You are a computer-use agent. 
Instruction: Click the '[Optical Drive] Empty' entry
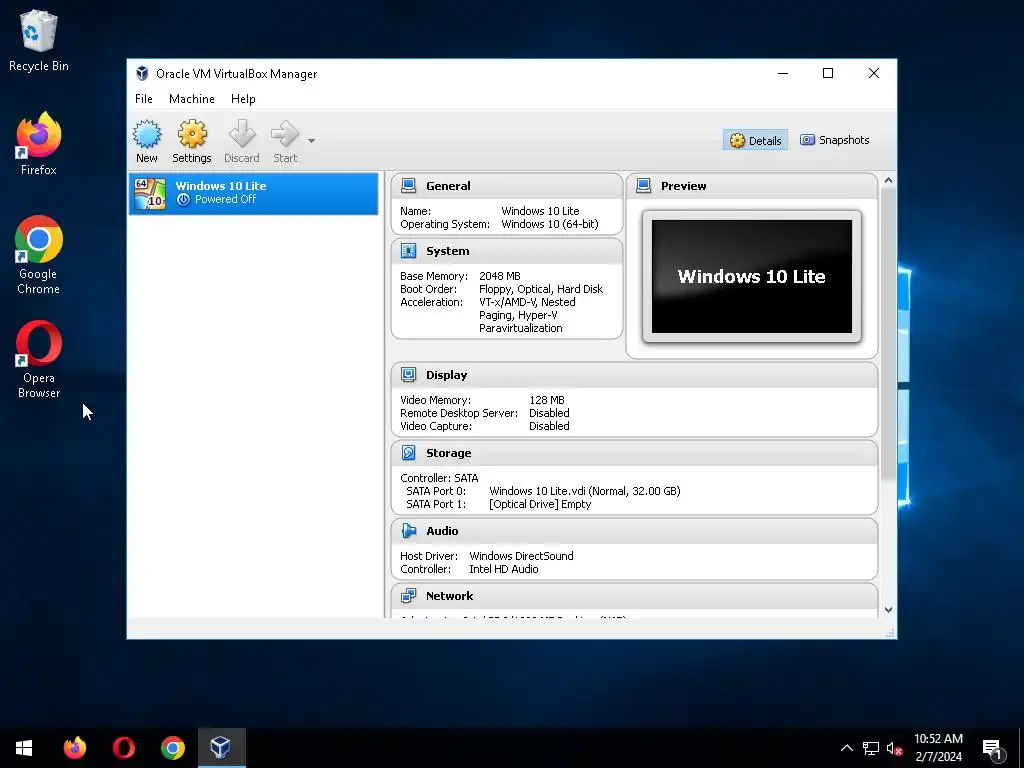[x=540, y=504]
